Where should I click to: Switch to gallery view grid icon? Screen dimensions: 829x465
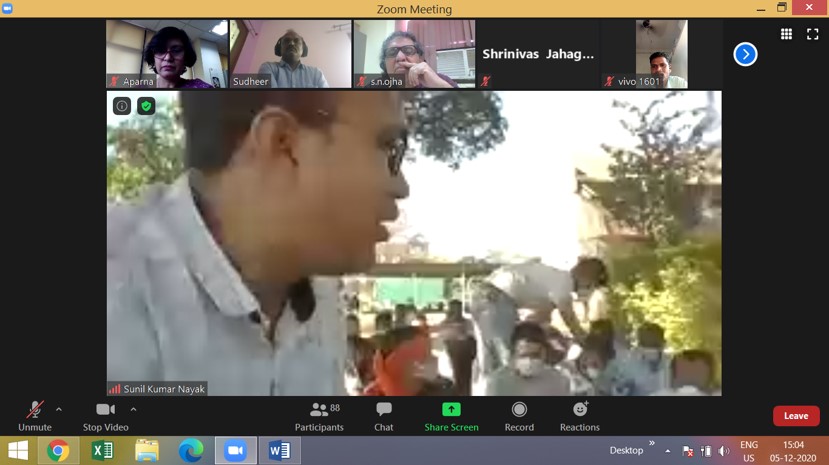[787, 34]
